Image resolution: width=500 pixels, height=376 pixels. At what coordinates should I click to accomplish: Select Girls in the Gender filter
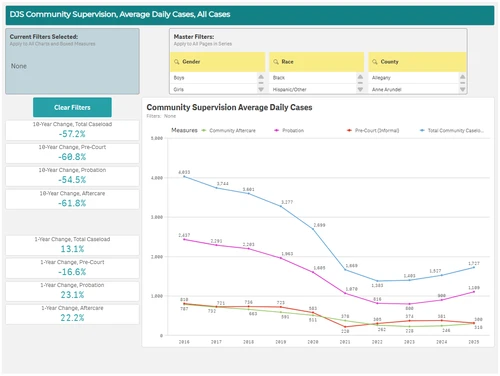[214, 89]
